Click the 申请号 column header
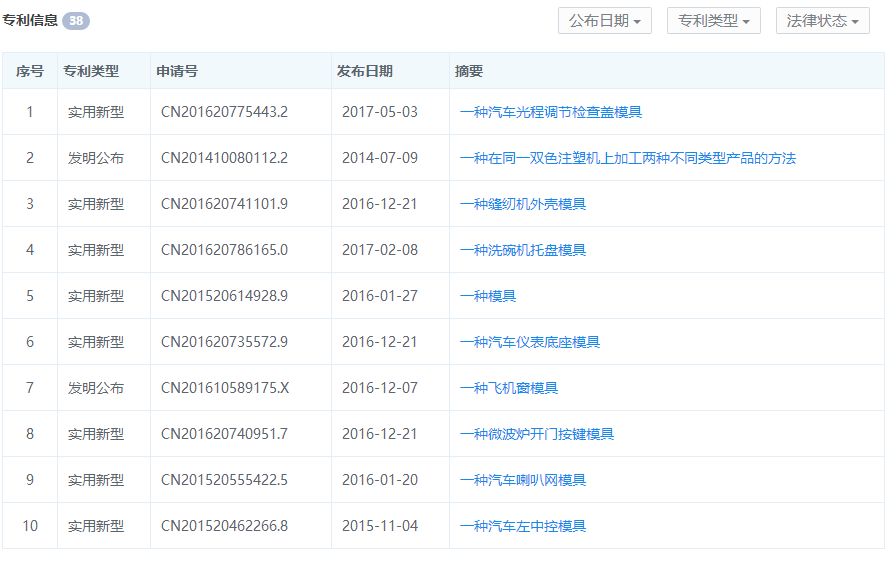 (176, 71)
